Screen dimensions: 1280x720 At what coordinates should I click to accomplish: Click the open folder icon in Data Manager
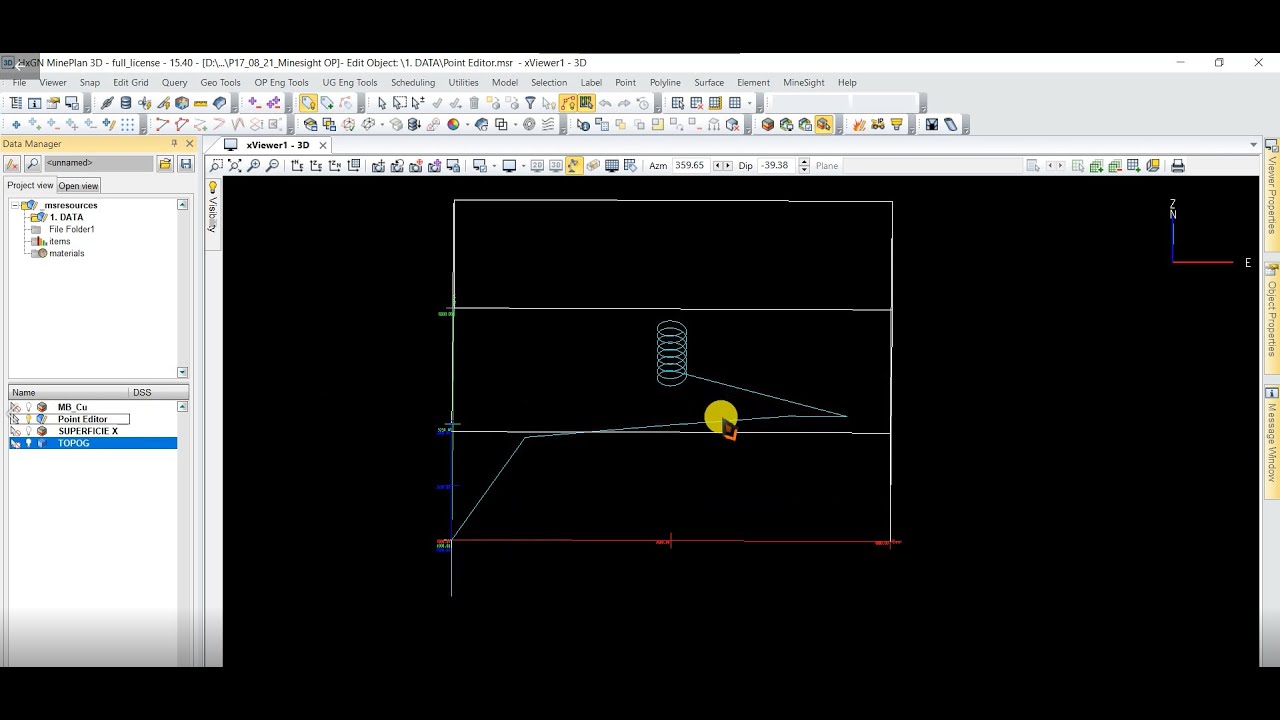pos(164,164)
